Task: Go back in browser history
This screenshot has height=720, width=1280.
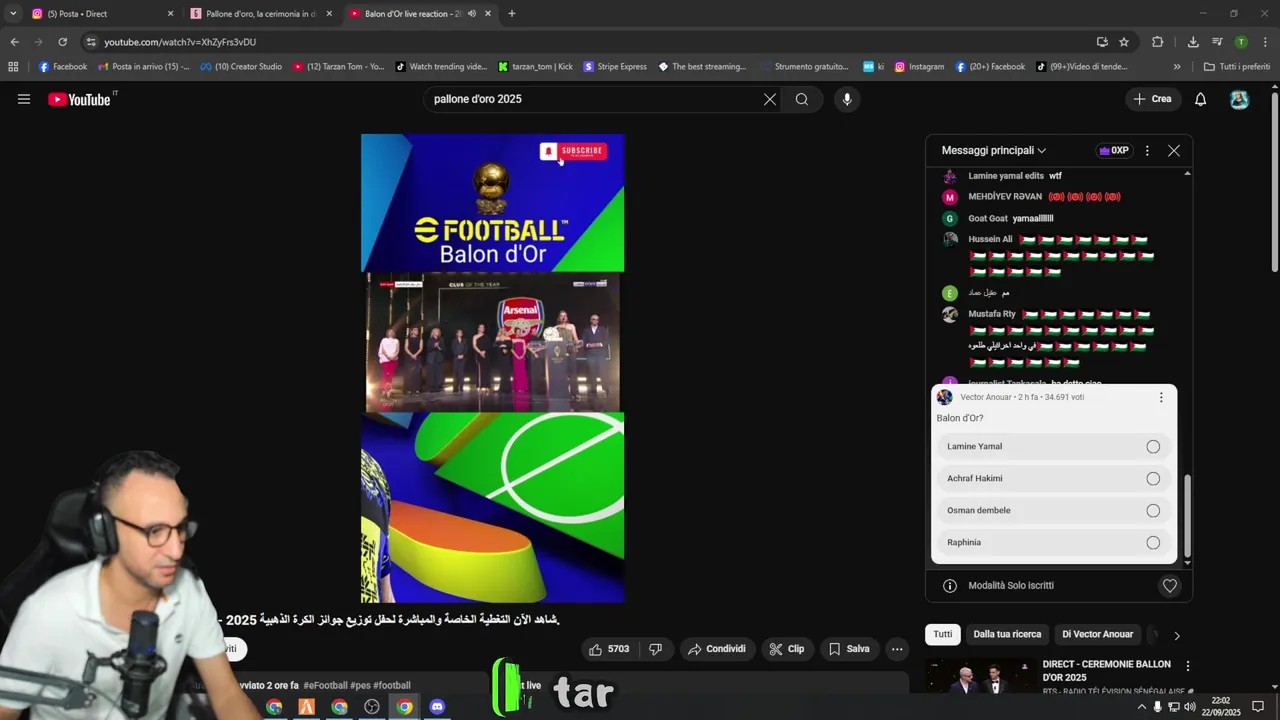Action: coord(14,42)
